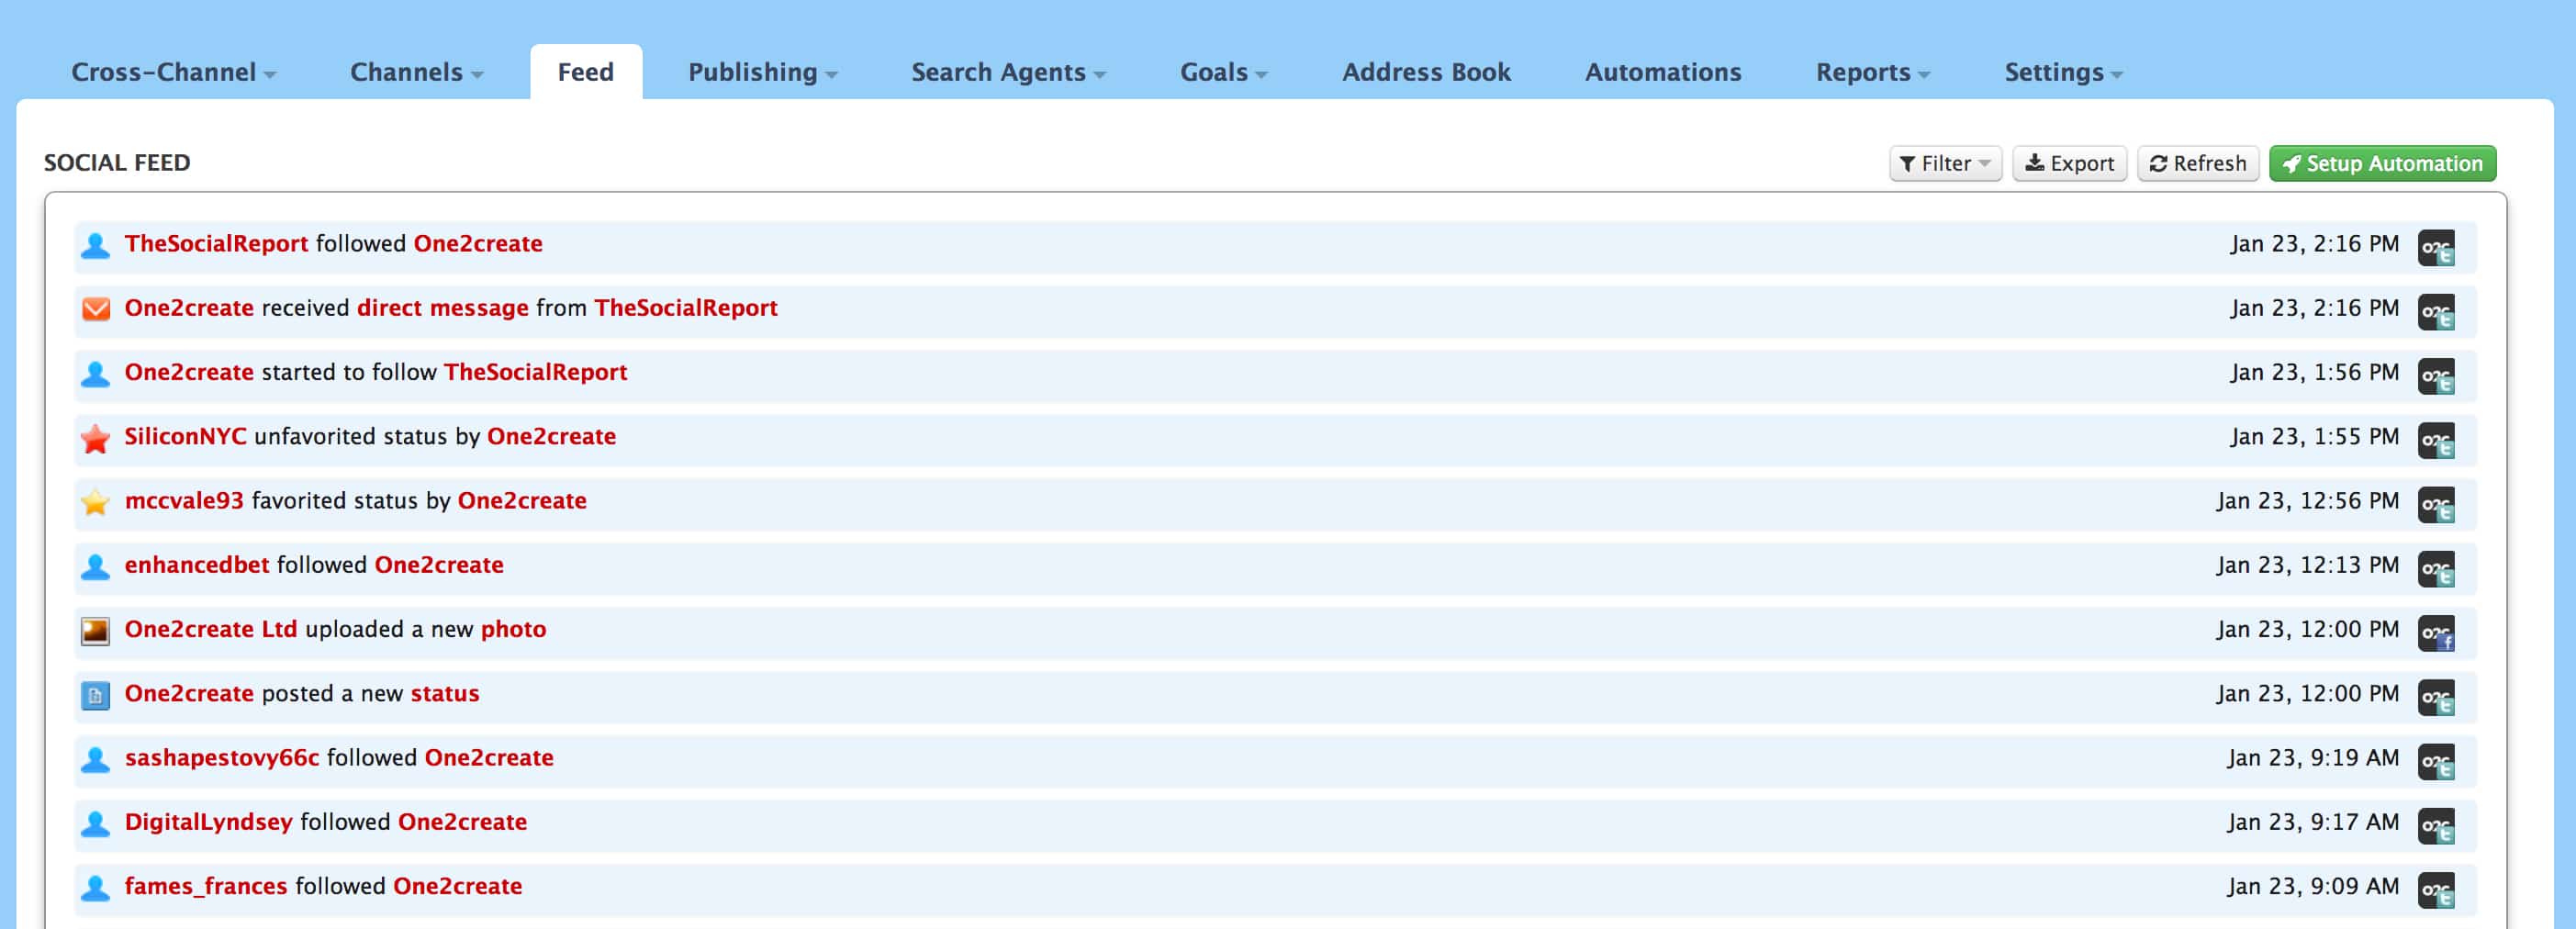The height and width of the screenshot is (929, 2576).
Task: Click the photo icon beside One2create Ltd
Action: click(95, 631)
